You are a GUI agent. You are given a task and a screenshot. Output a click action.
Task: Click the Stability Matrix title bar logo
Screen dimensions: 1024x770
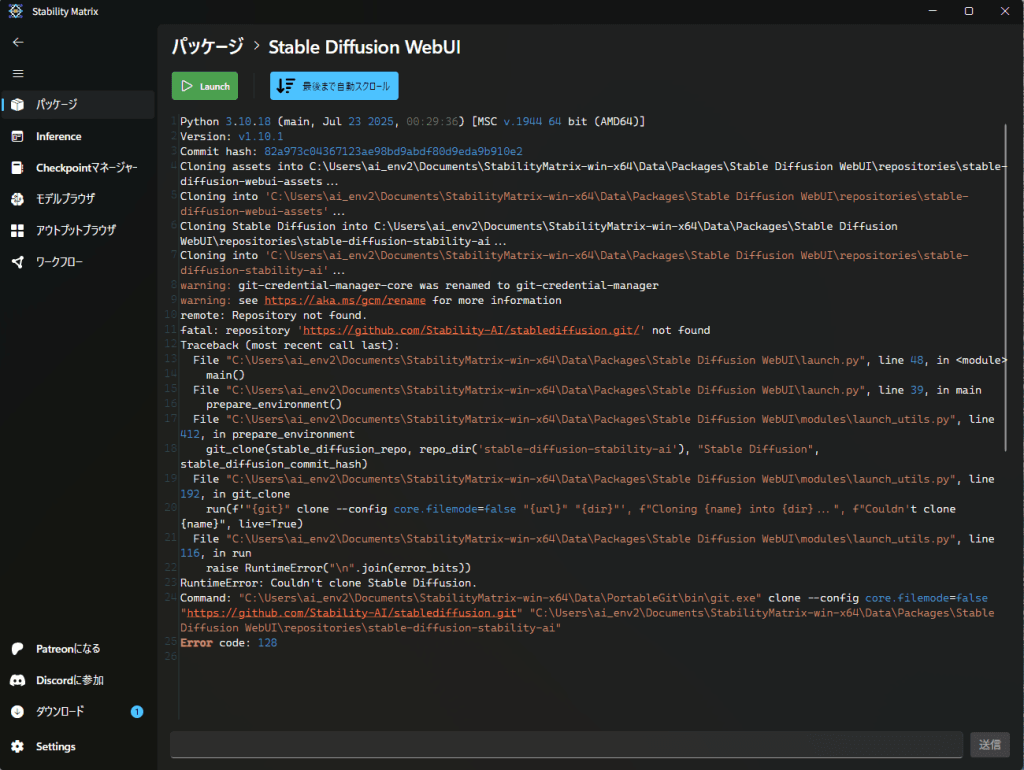[15, 11]
